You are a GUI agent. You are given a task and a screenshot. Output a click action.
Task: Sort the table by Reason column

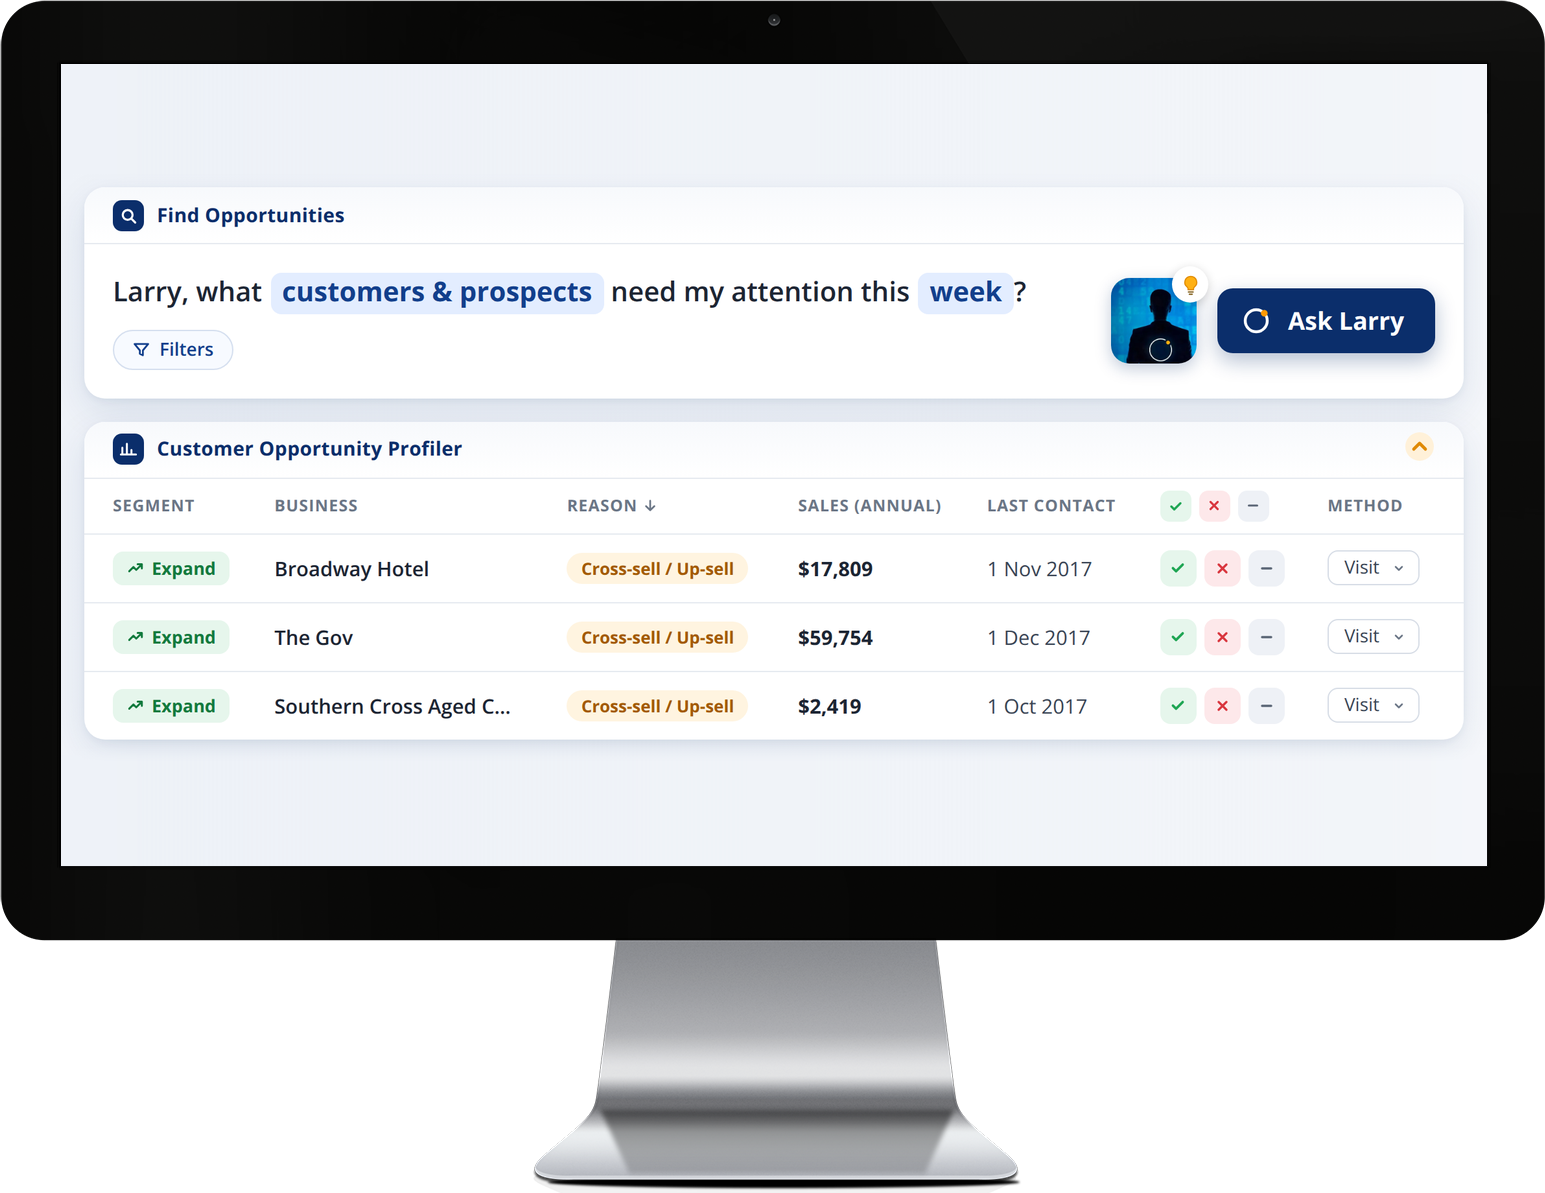tap(611, 506)
